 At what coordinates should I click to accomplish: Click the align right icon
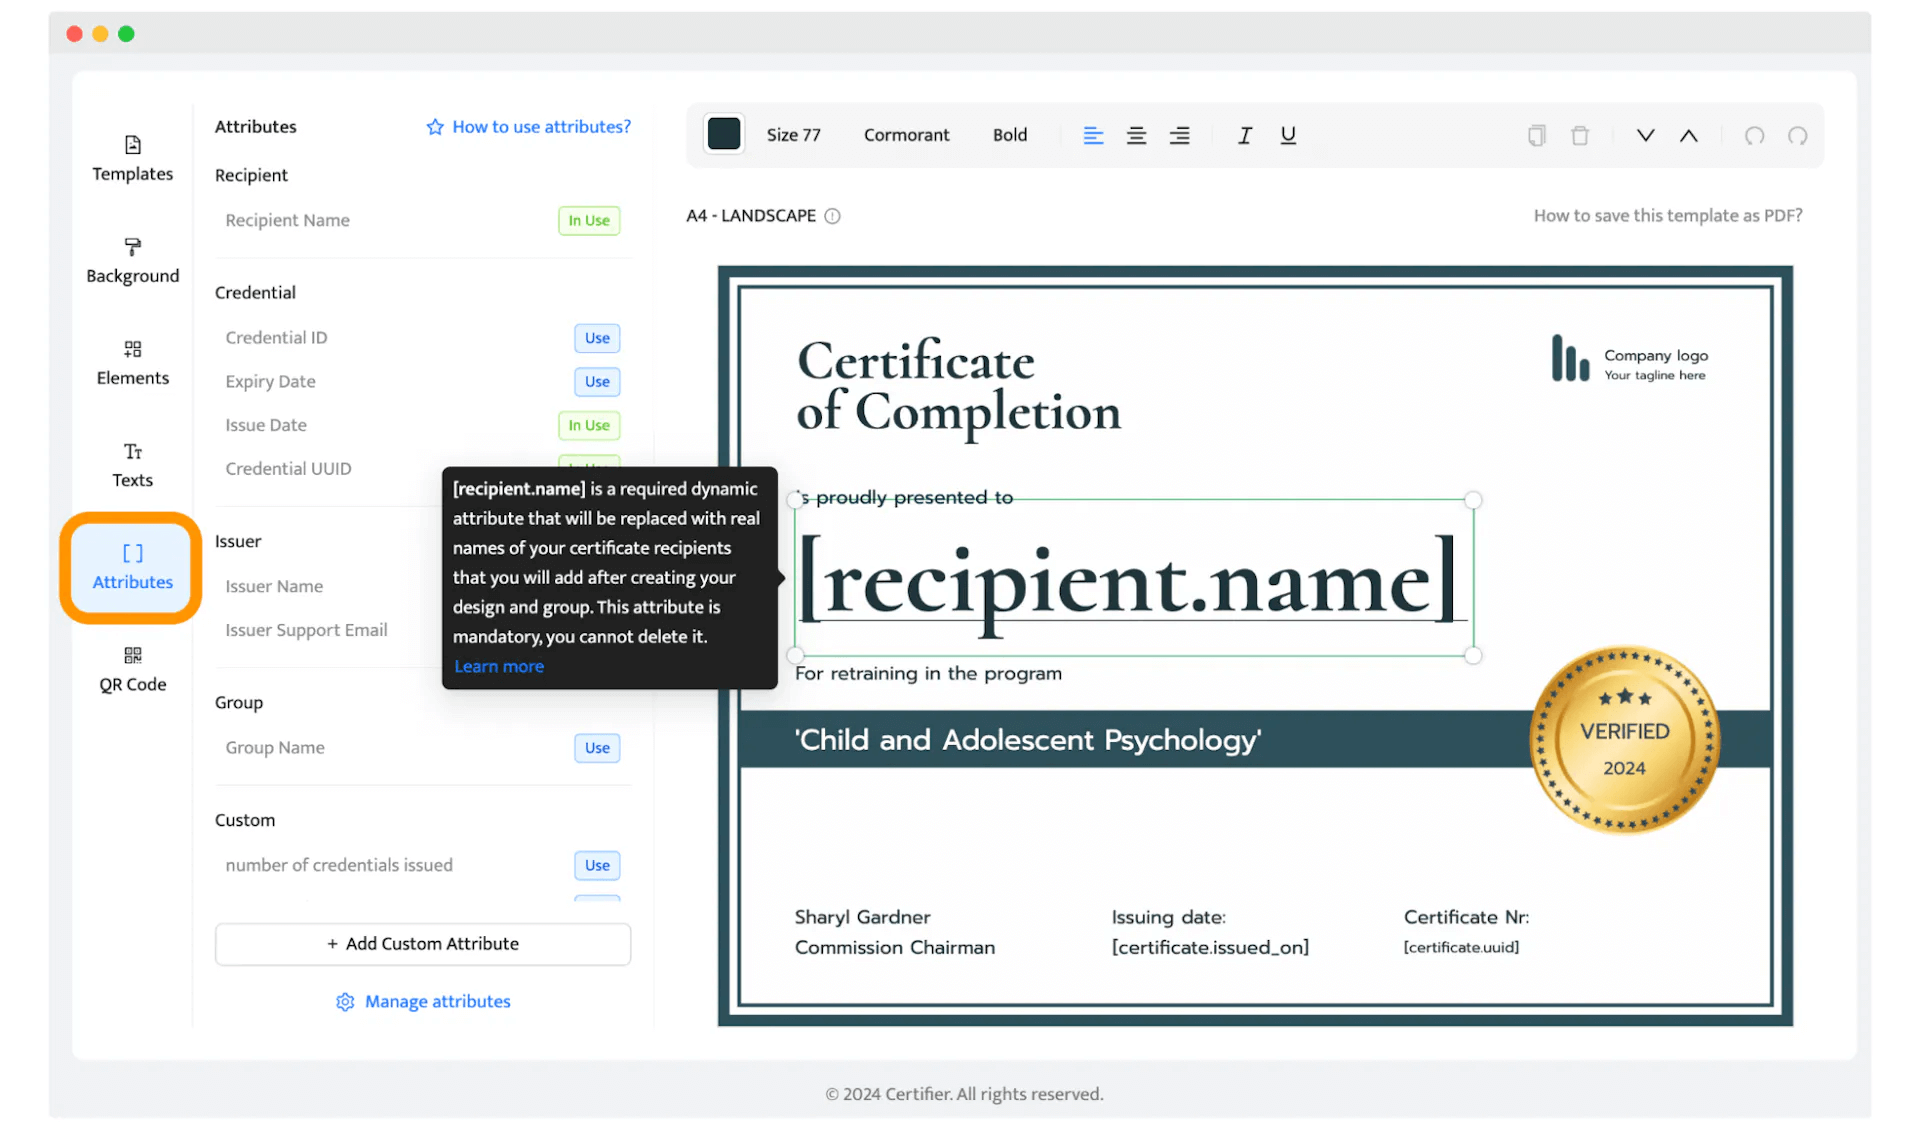[x=1180, y=135]
